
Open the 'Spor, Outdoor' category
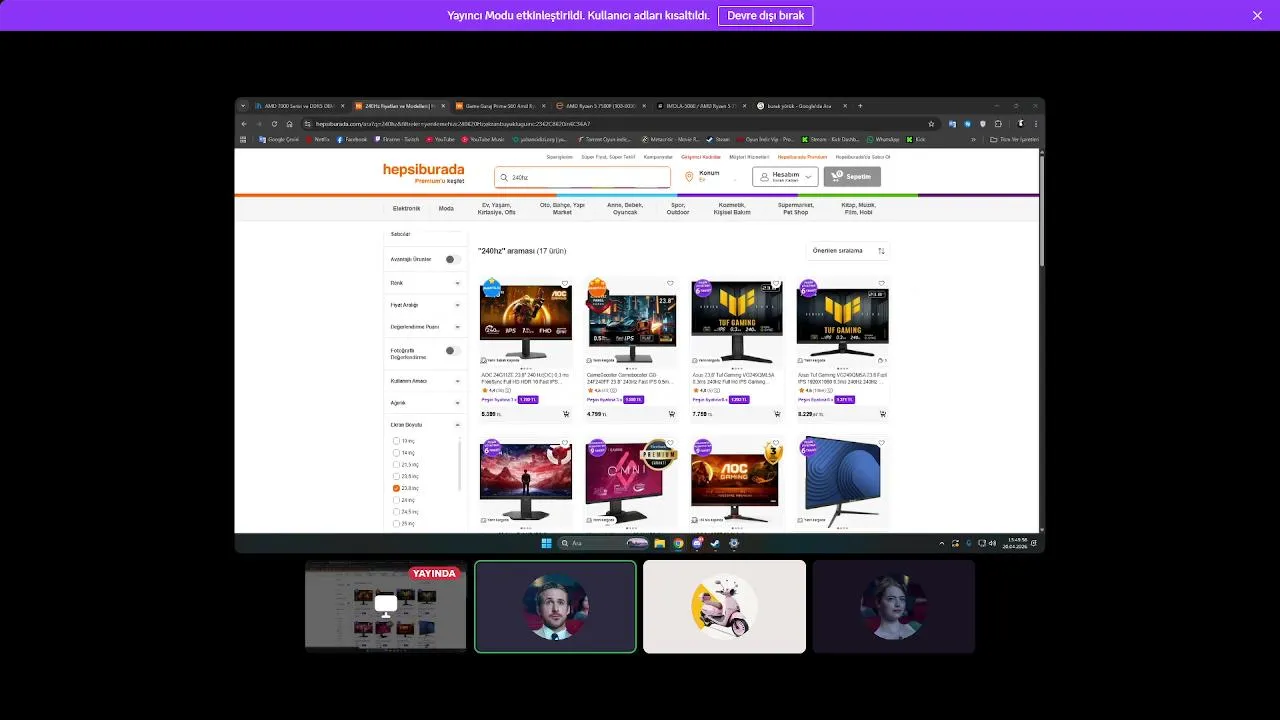[x=678, y=209]
